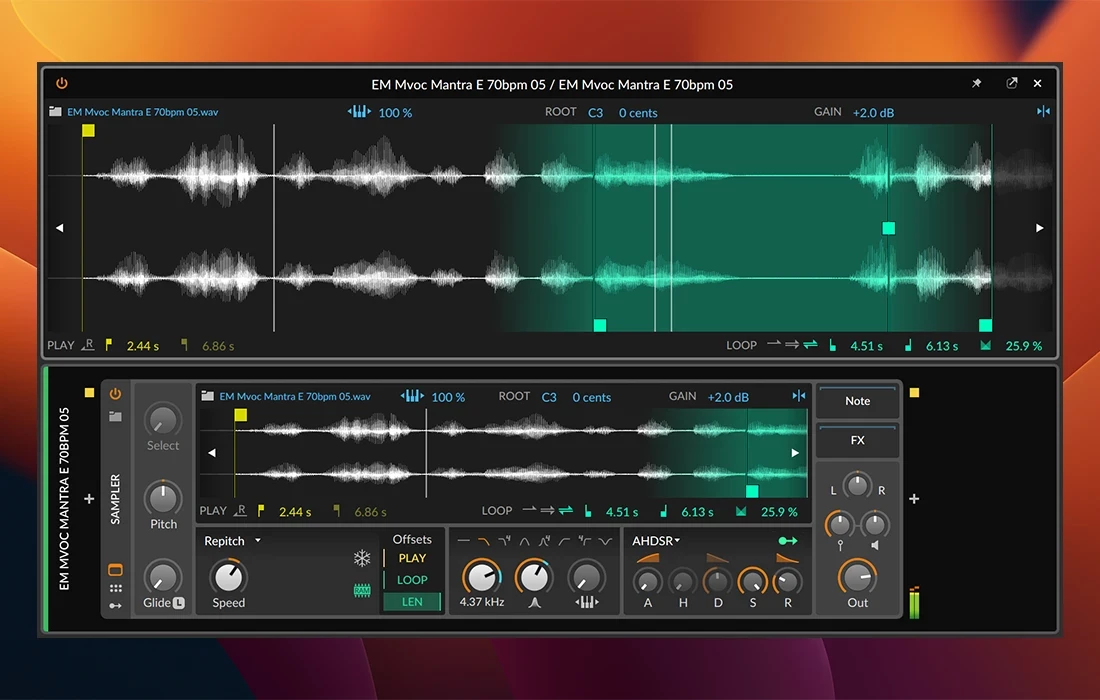Click the lowpass filter shape icon
Image resolution: width=1100 pixels, height=700 pixels.
484,540
